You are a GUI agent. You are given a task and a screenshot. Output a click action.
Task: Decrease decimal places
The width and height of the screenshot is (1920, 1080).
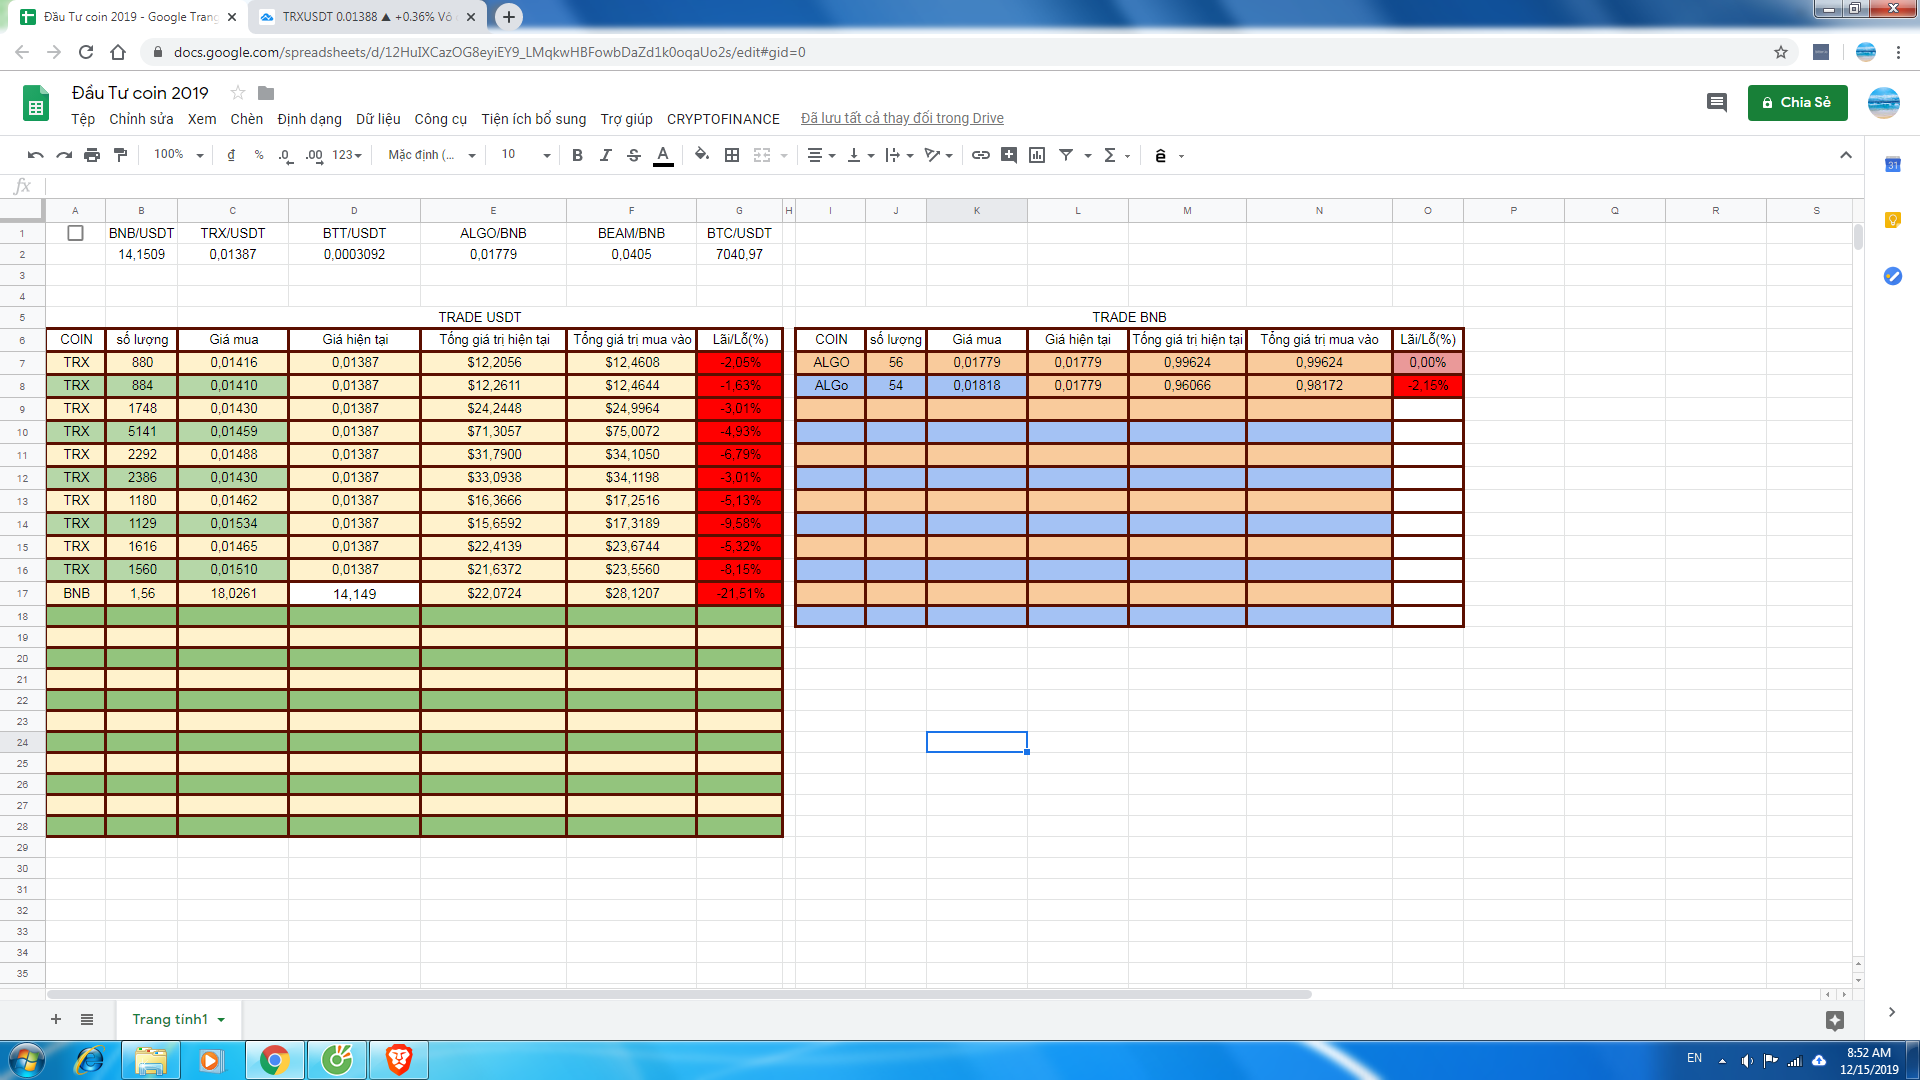(285, 155)
